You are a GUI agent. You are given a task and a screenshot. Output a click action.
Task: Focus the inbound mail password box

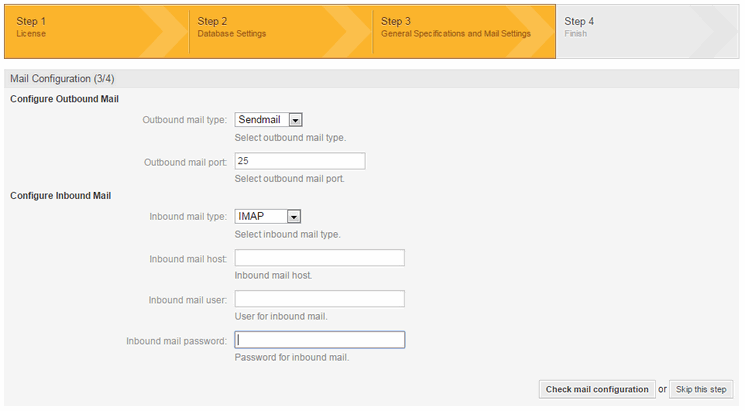pyautogui.click(x=319, y=340)
